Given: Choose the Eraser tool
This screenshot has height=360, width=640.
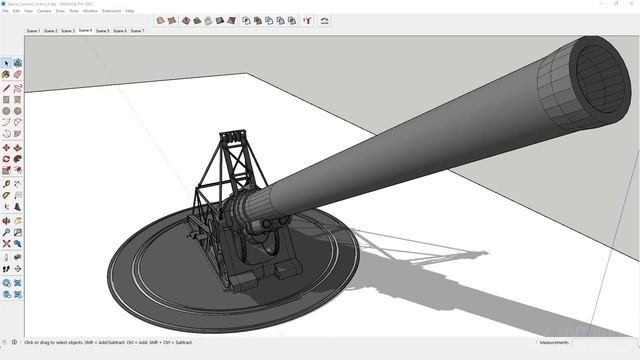Looking at the screenshot, I should pos(18,74).
